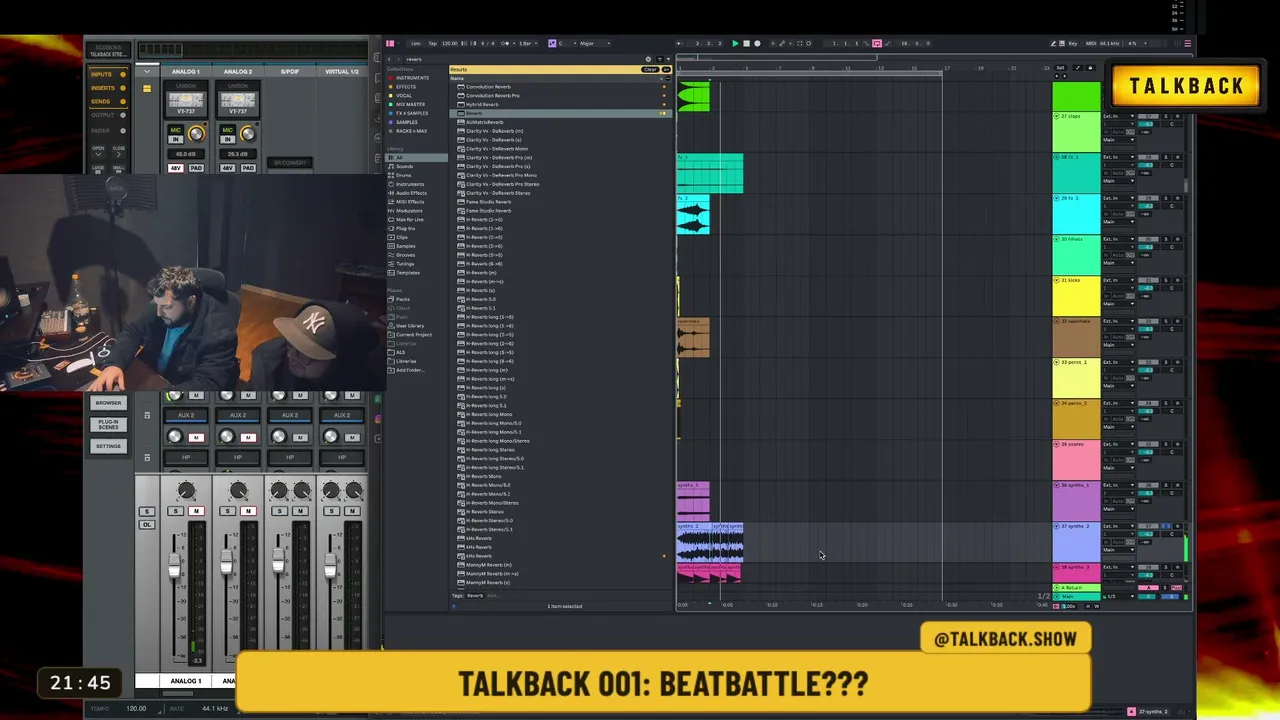
Task: Enable Link sync button
Action: point(416,44)
